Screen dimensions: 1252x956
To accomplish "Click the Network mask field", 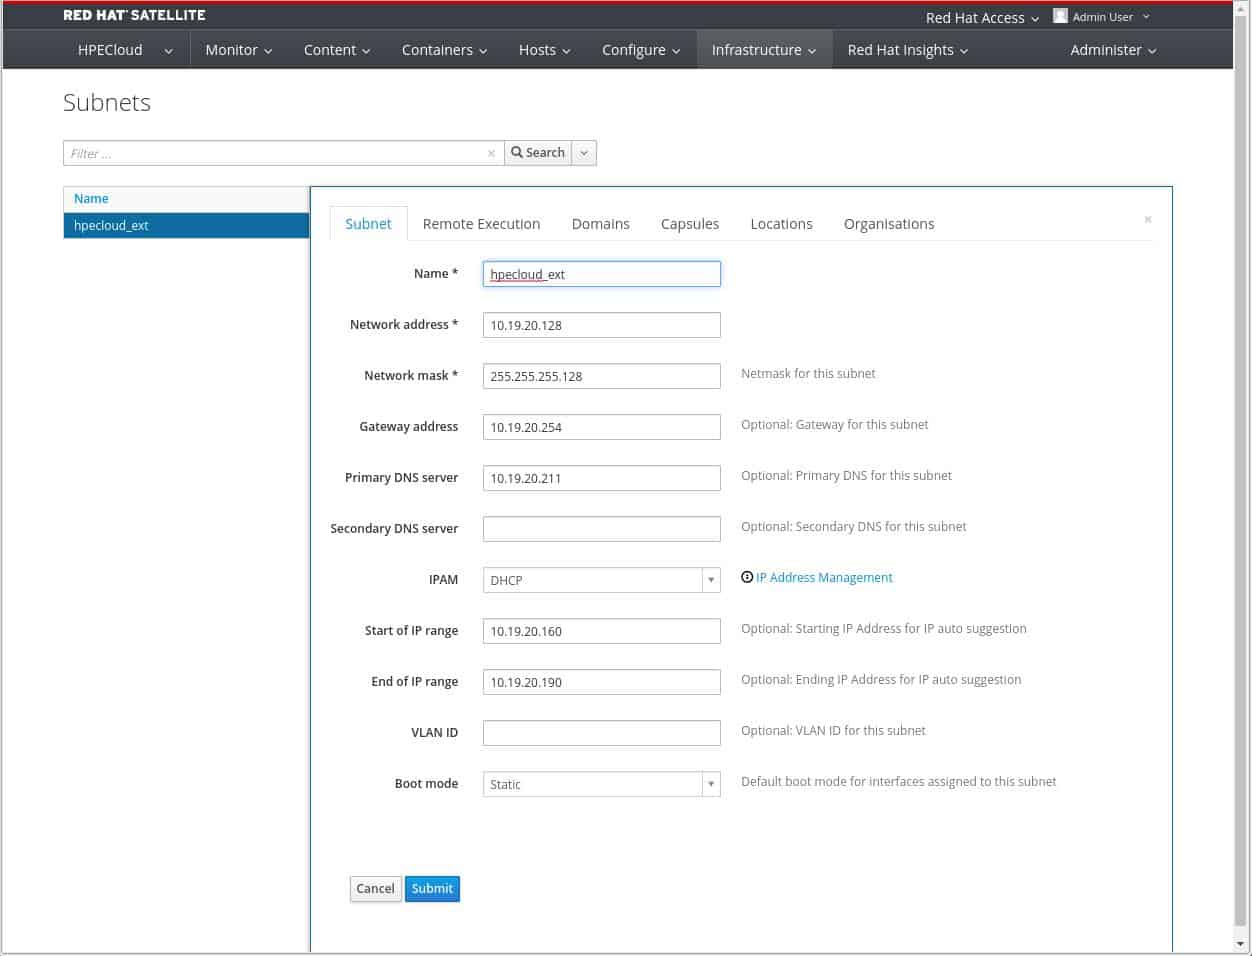I will pos(601,376).
